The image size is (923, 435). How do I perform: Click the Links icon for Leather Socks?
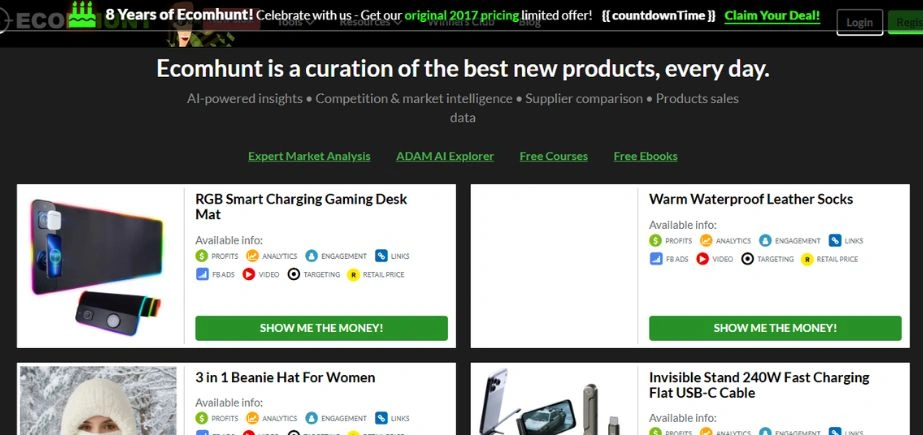coord(835,240)
